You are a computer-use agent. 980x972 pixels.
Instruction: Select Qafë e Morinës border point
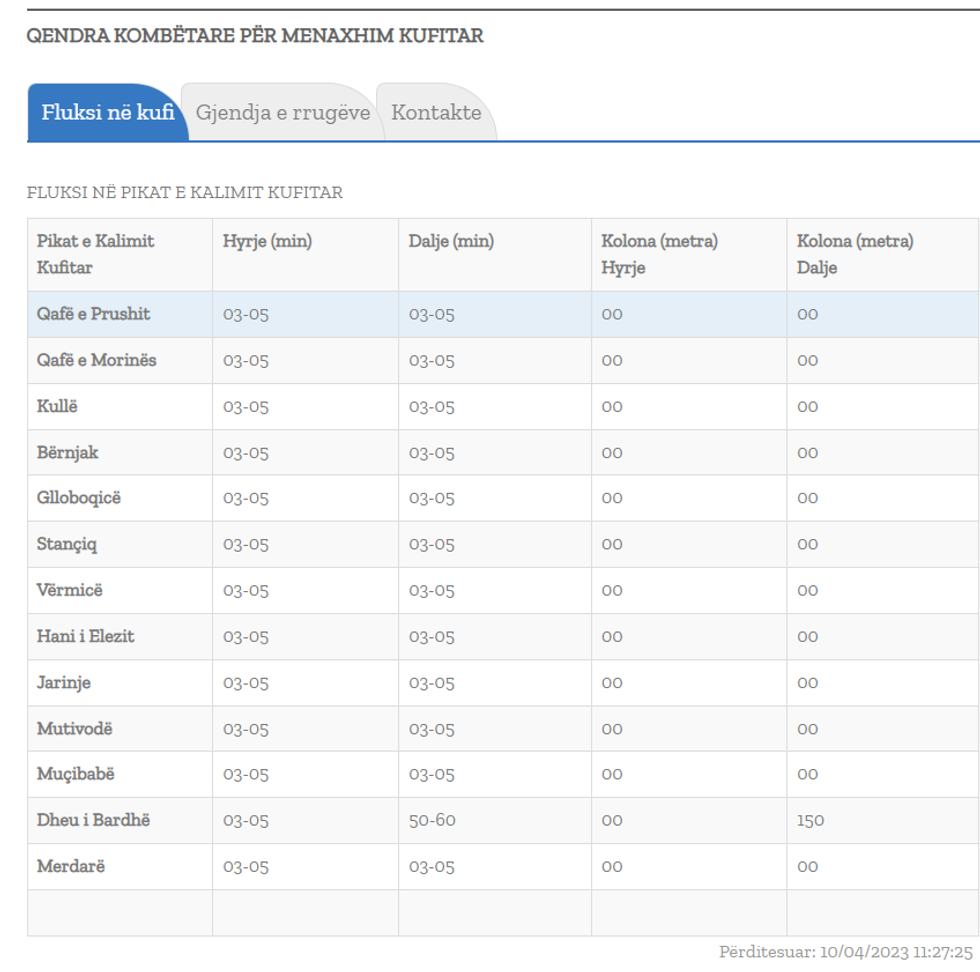click(96, 360)
